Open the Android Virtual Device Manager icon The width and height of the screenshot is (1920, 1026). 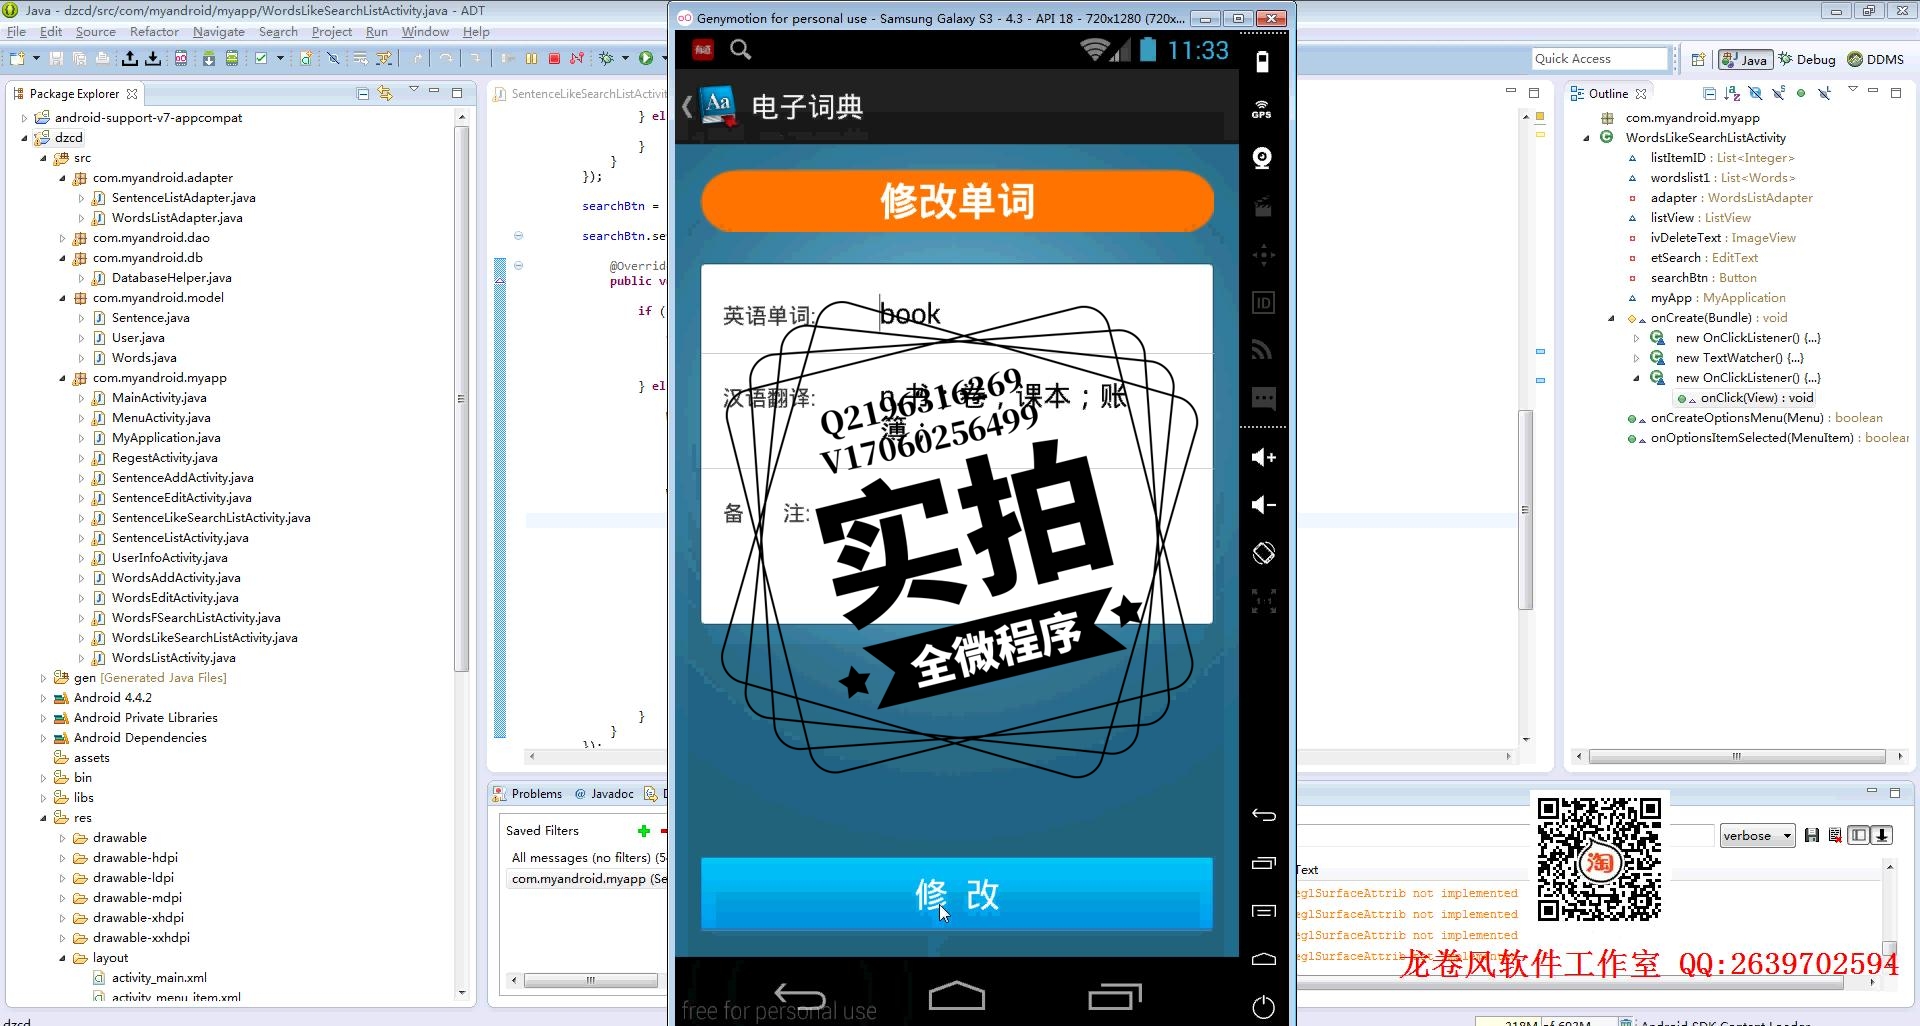point(232,59)
